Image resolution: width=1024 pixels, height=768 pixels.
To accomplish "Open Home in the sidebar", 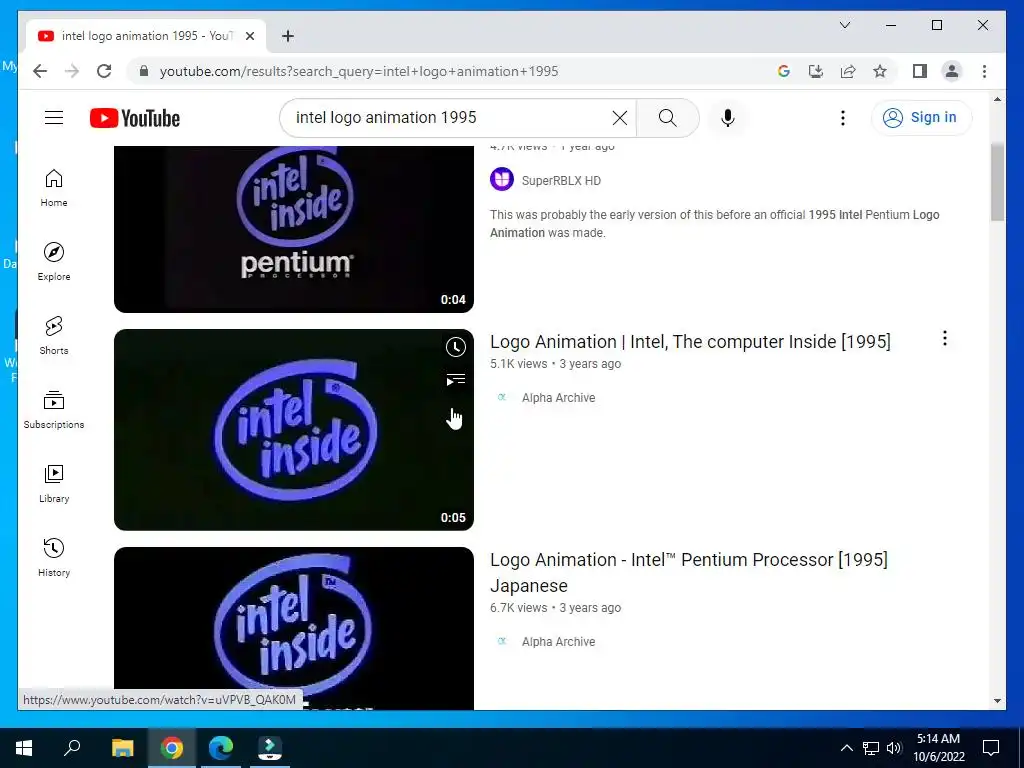I will point(54,188).
